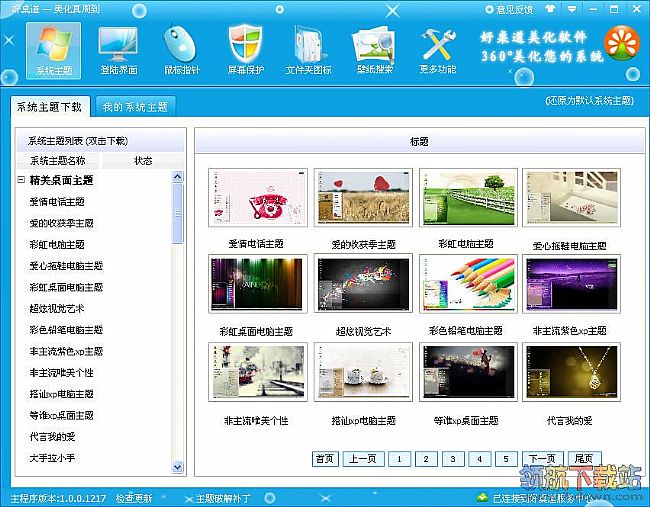Click the 下一页 next page button
The image size is (650, 507).
pyautogui.click(x=542, y=458)
